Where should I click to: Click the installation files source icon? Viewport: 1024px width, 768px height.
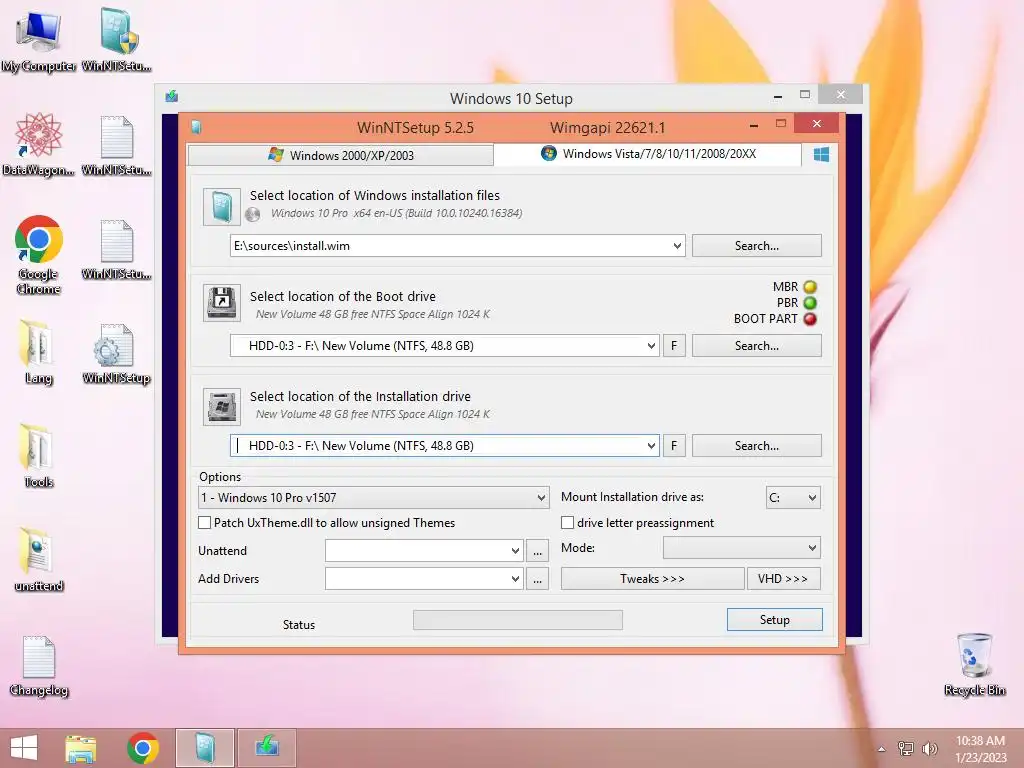[221, 206]
